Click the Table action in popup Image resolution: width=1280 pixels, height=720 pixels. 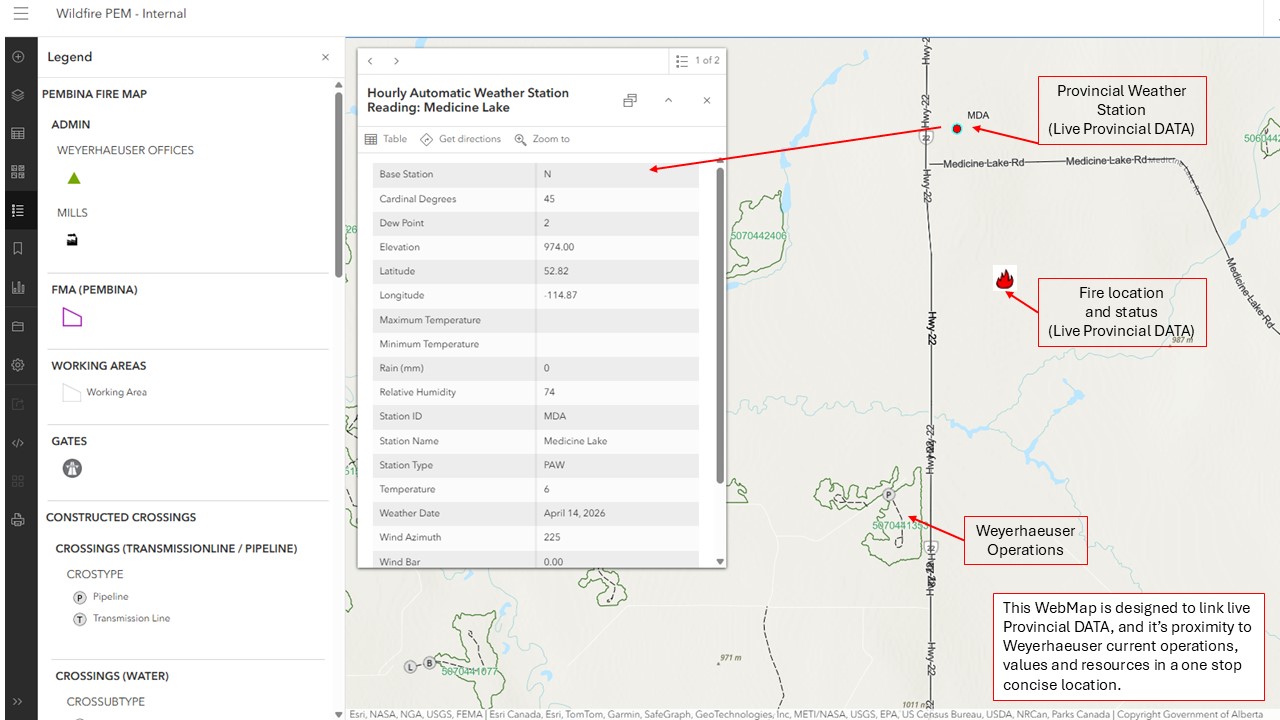(x=386, y=139)
